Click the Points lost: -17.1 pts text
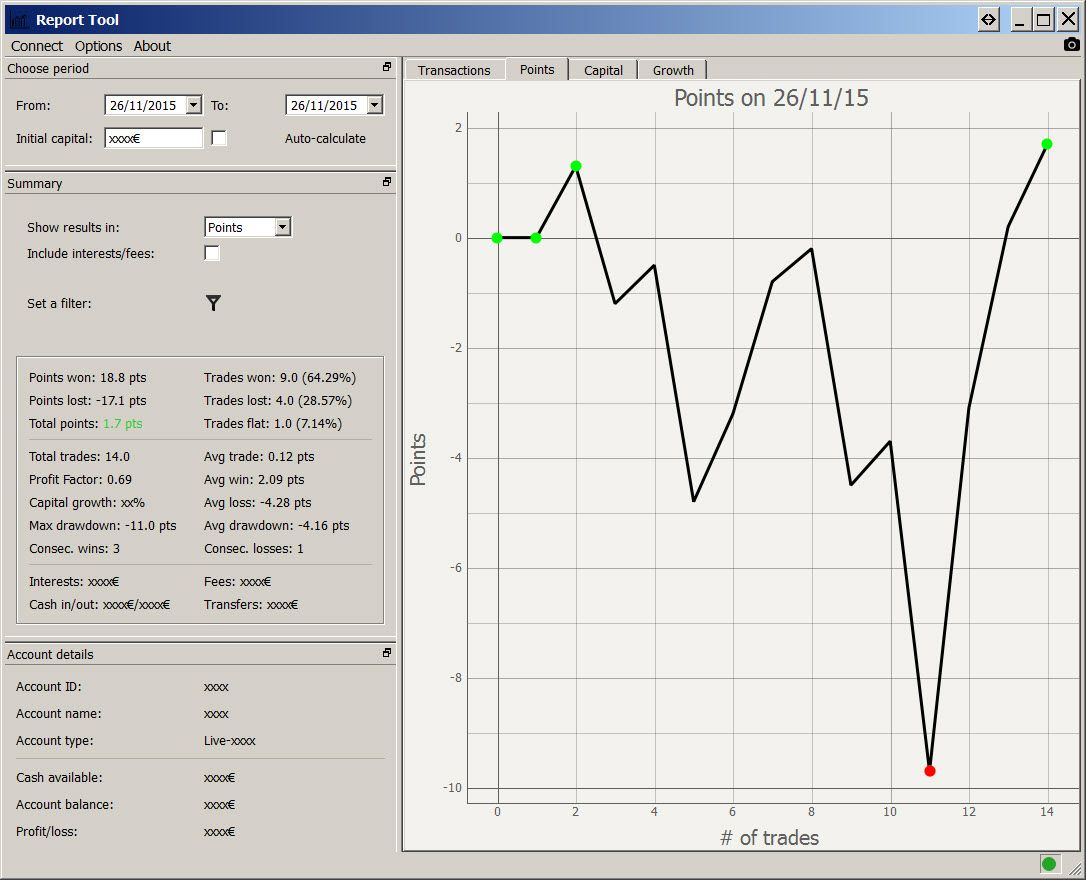Image resolution: width=1086 pixels, height=880 pixels. tap(87, 400)
